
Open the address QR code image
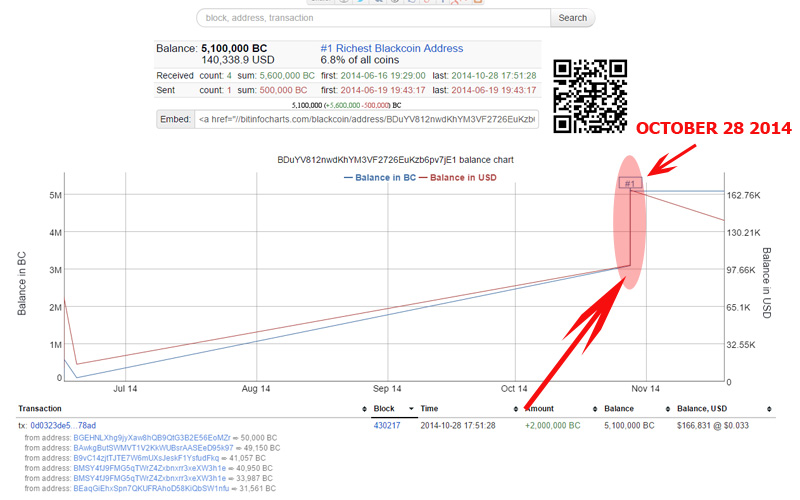pos(590,96)
